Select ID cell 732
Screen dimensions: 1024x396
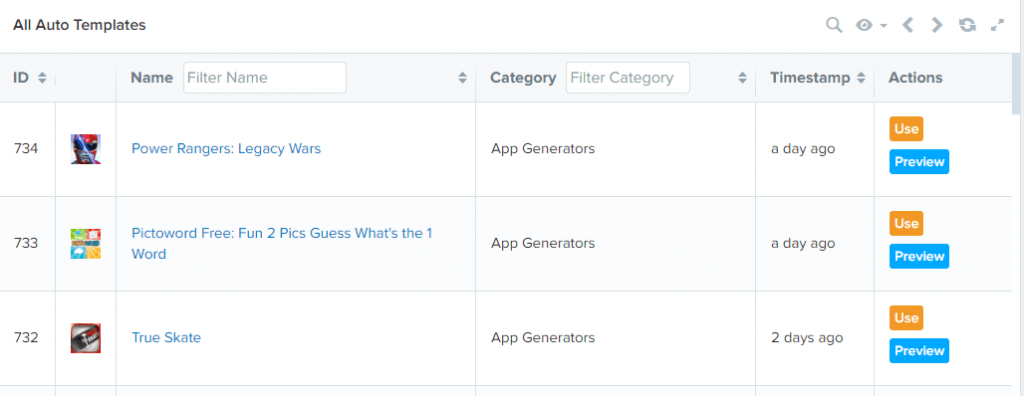pyautogui.click(x=26, y=338)
